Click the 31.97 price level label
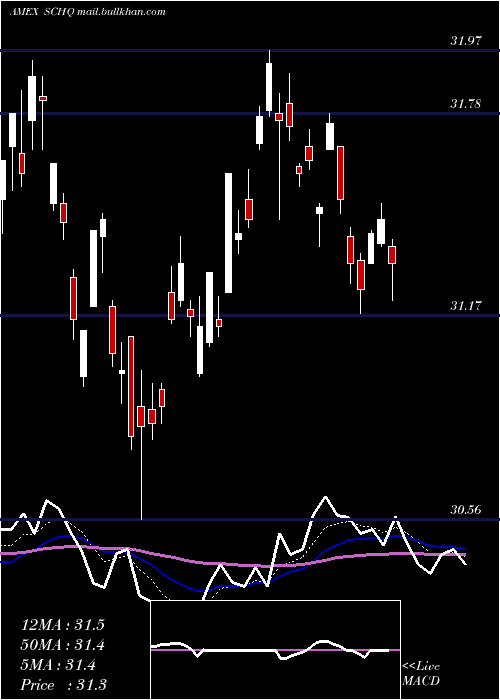The height and width of the screenshot is (700, 500). tap(466, 41)
